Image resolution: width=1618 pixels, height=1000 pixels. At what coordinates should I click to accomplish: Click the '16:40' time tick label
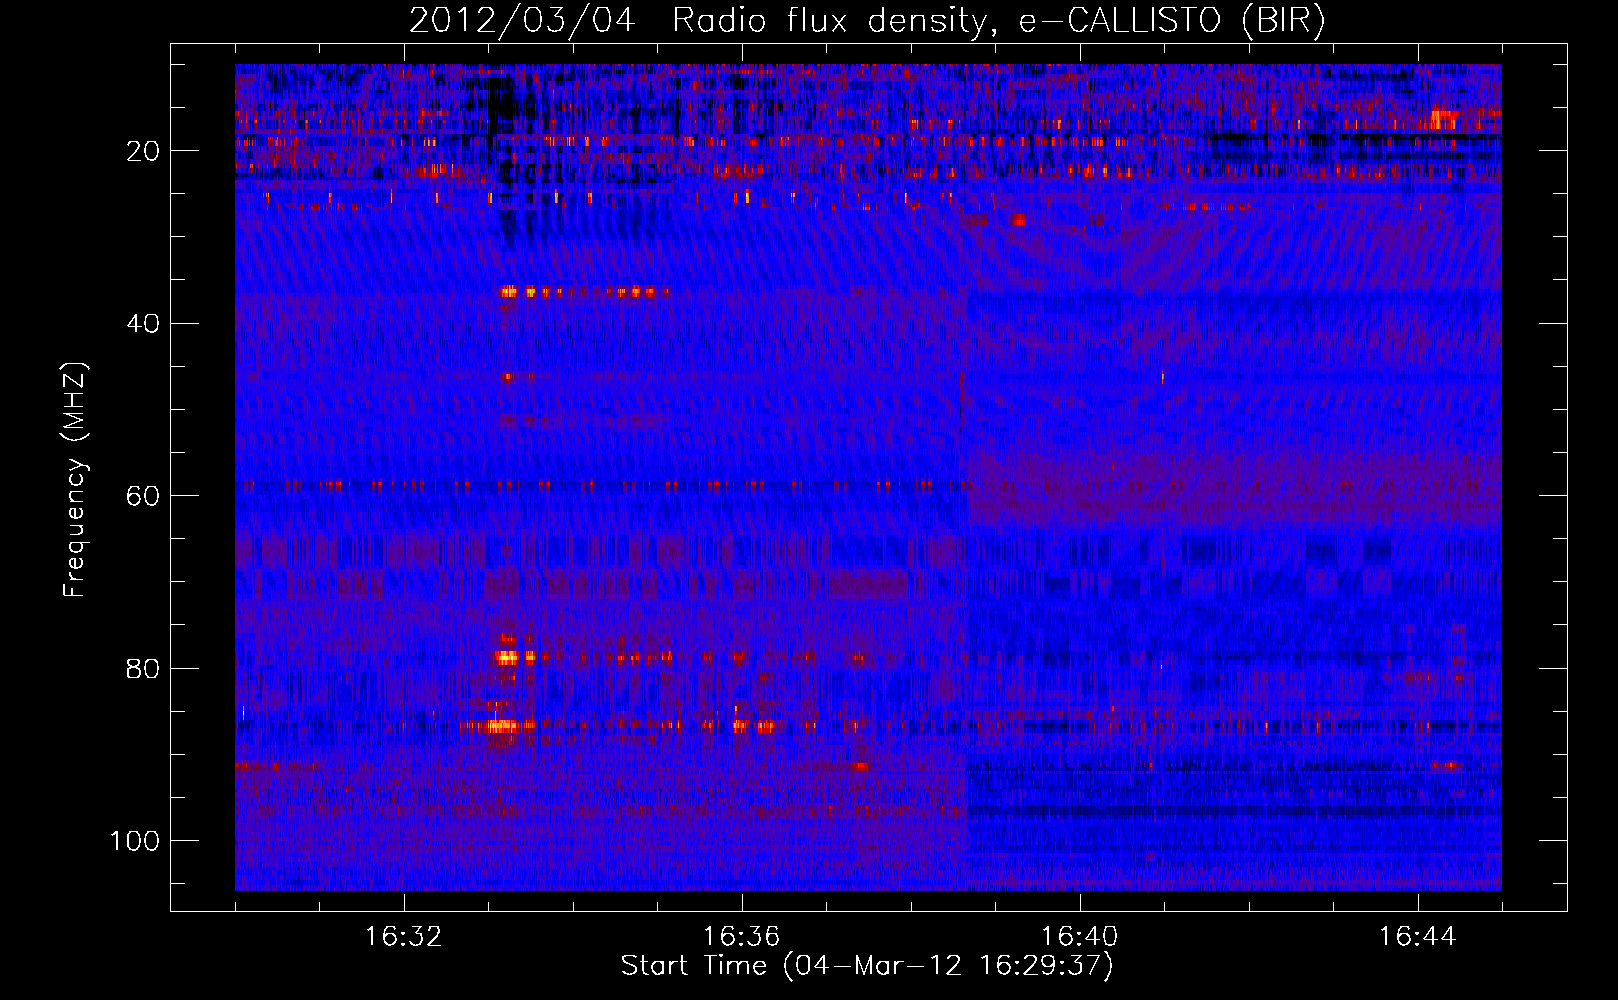click(1080, 937)
